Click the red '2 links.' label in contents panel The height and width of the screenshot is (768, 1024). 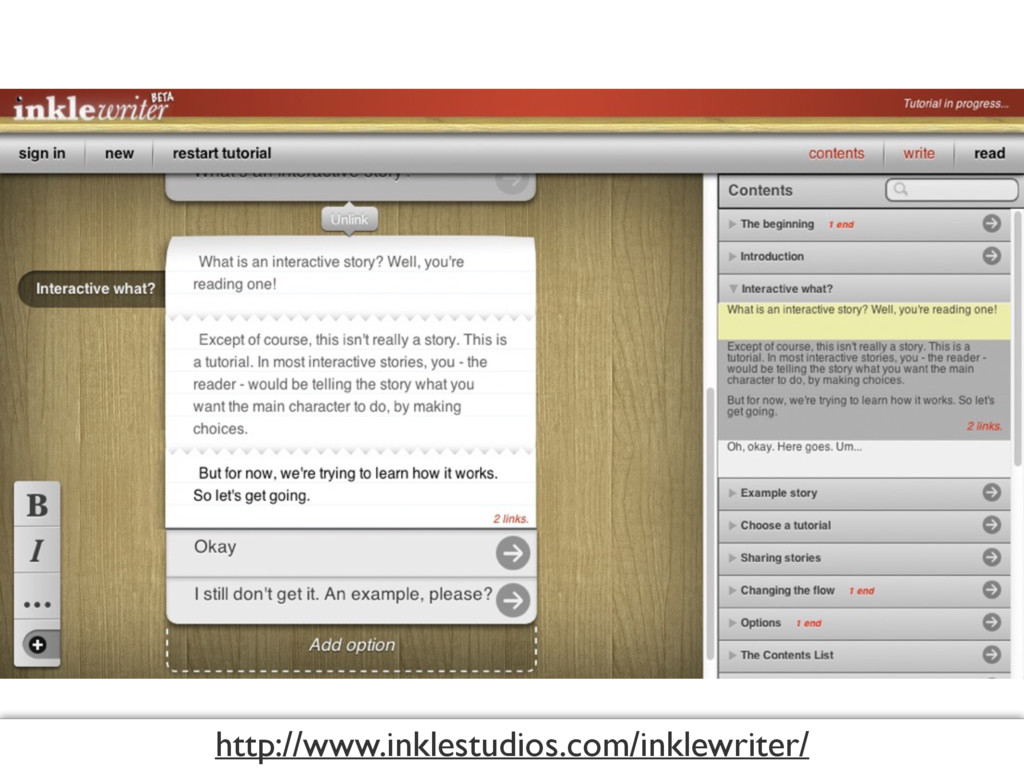click(984, 426)
